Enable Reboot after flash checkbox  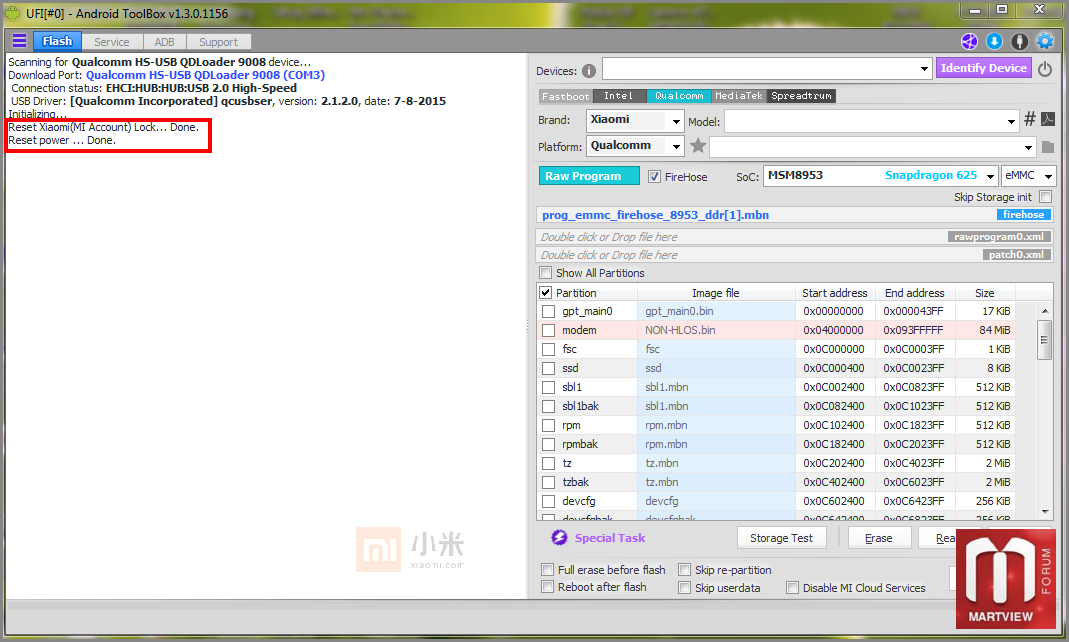[547, 587]
